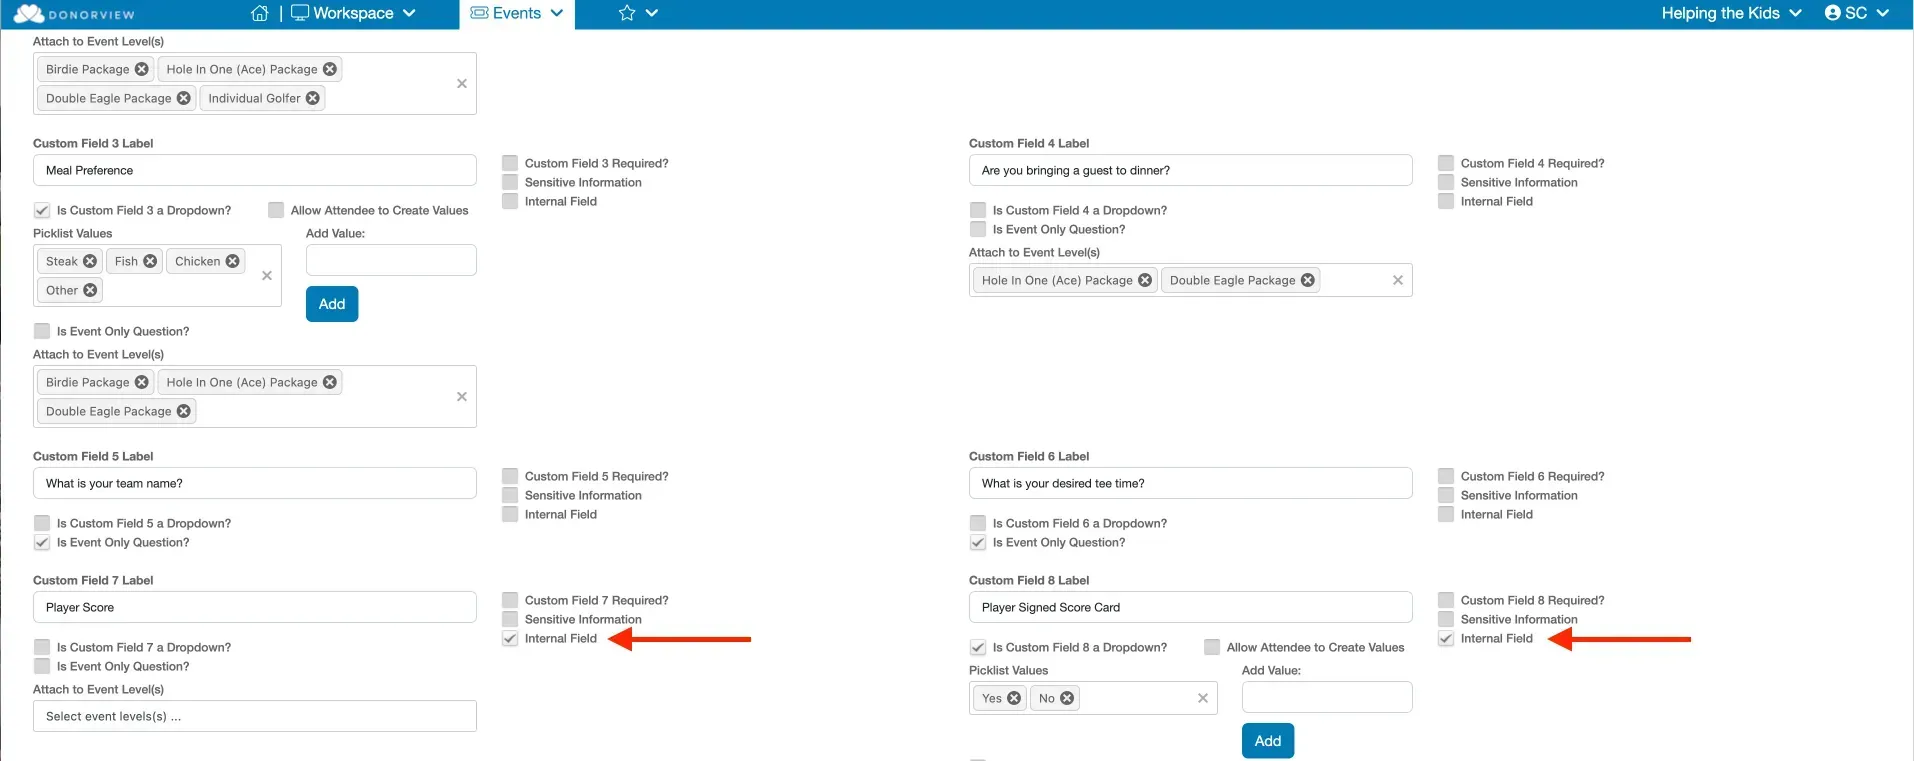This screenshot has height=761, width=1914.
Task: Open the Workspace dropdown menu
Action: point(353,13)
